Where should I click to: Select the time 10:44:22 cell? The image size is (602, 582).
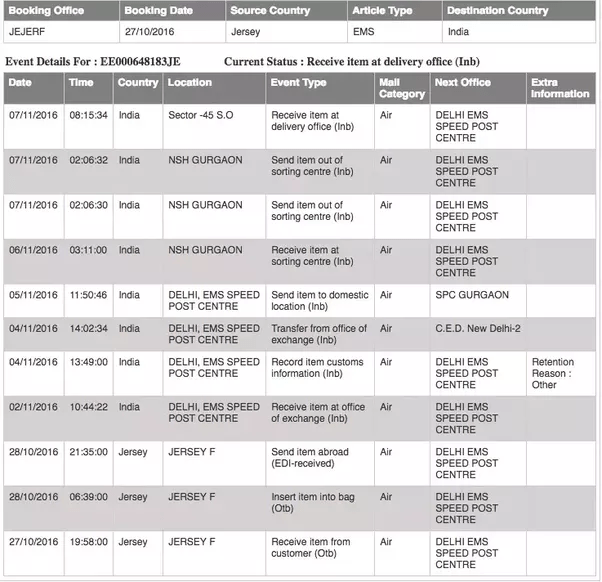(x=89, y=418)
